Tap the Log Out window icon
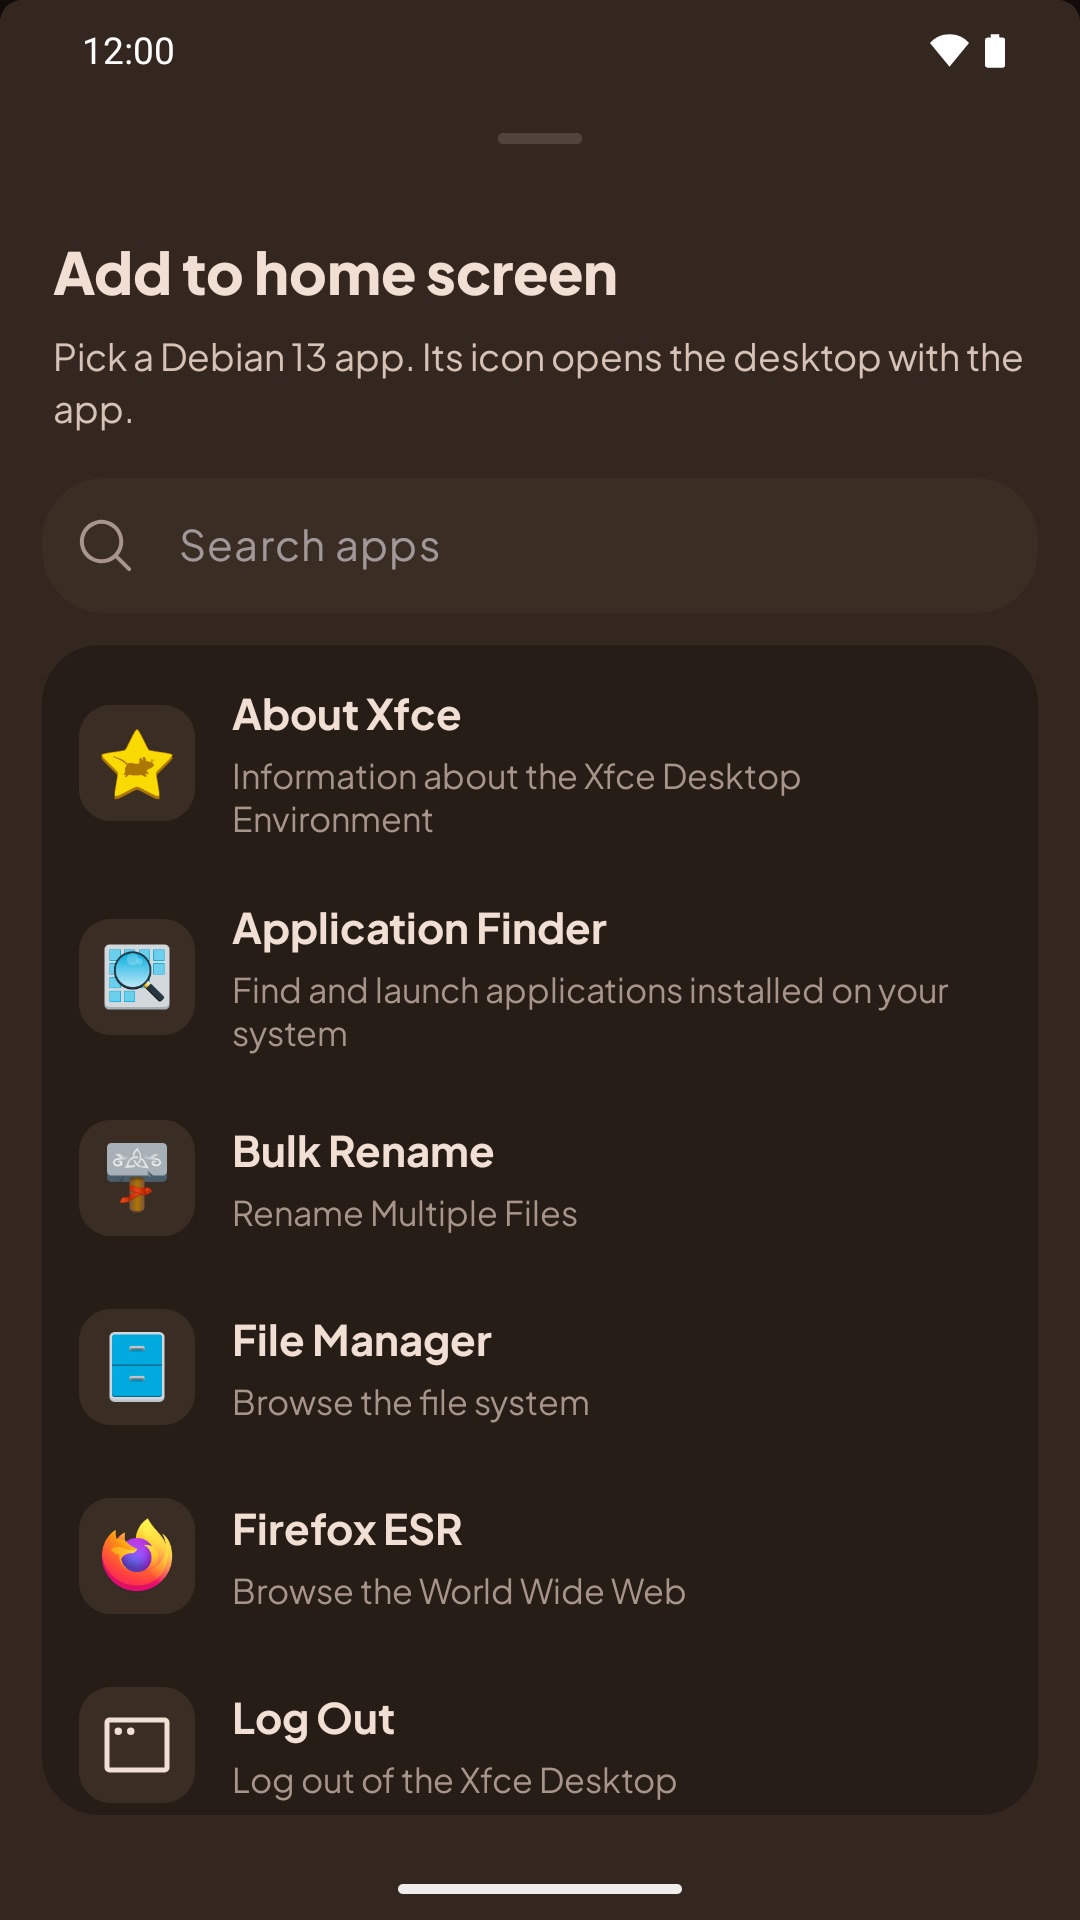This screenshot has width=1080, height=1920. tap(137, 1745)
